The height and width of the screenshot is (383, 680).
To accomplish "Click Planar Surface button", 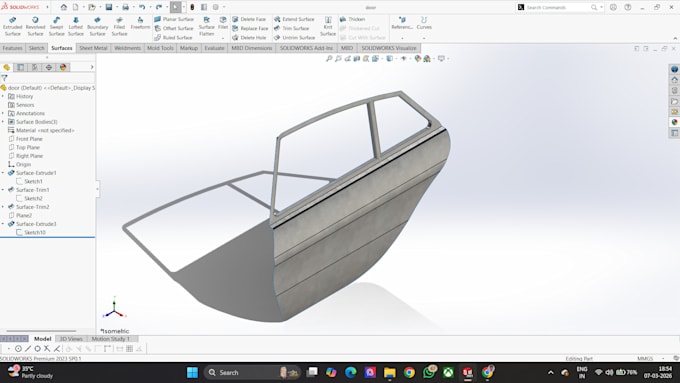I will click(174, 19).
